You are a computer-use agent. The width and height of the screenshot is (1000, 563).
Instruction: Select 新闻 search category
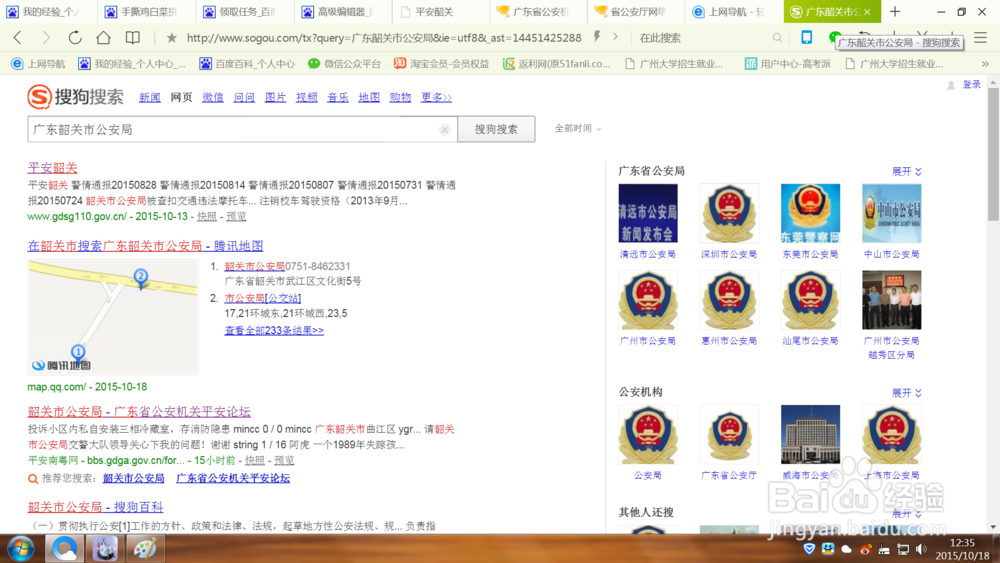pyautogui.click(x=150, y=97)
